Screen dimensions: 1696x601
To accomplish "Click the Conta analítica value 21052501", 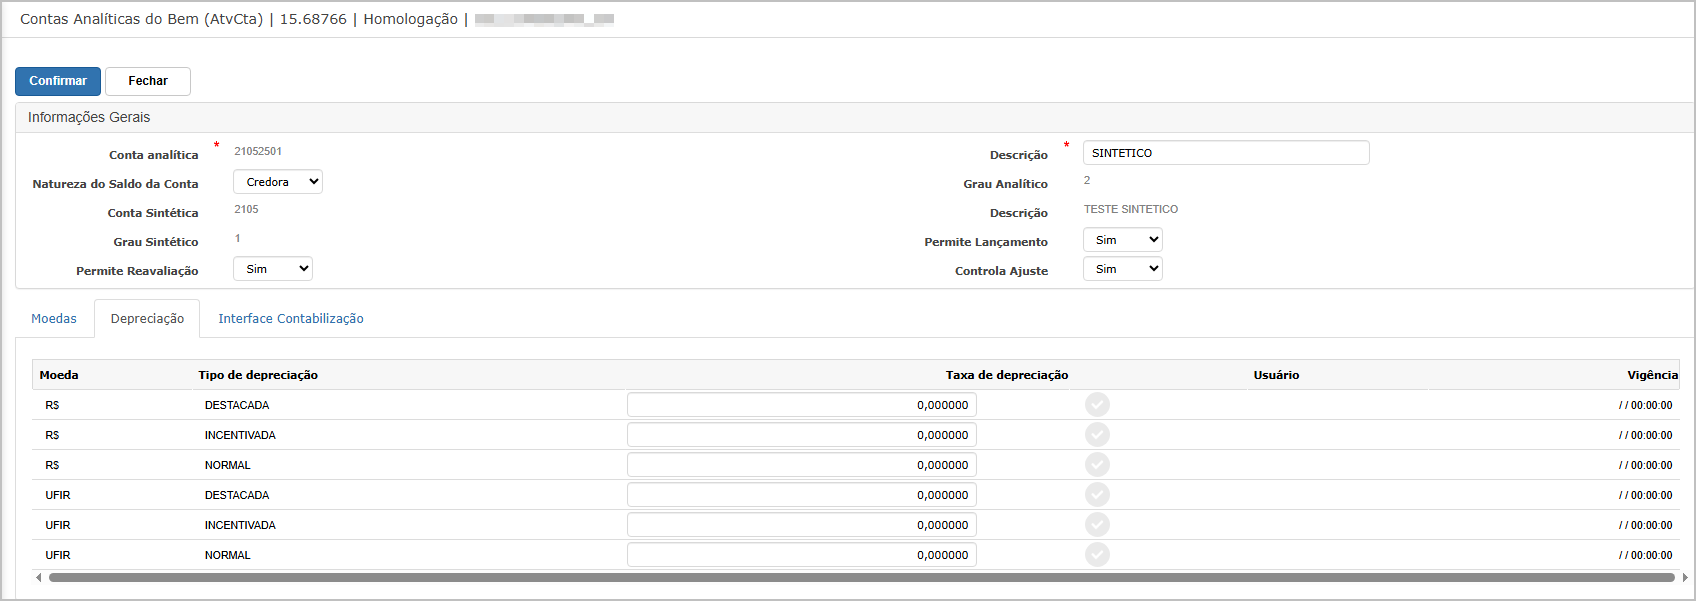I will (258, 152).
